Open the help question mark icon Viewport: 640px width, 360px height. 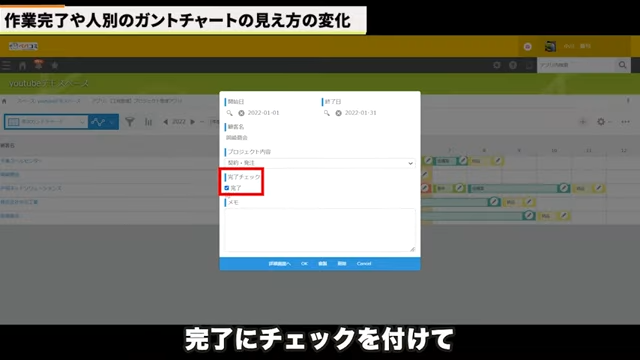click(x=513, y=65)
